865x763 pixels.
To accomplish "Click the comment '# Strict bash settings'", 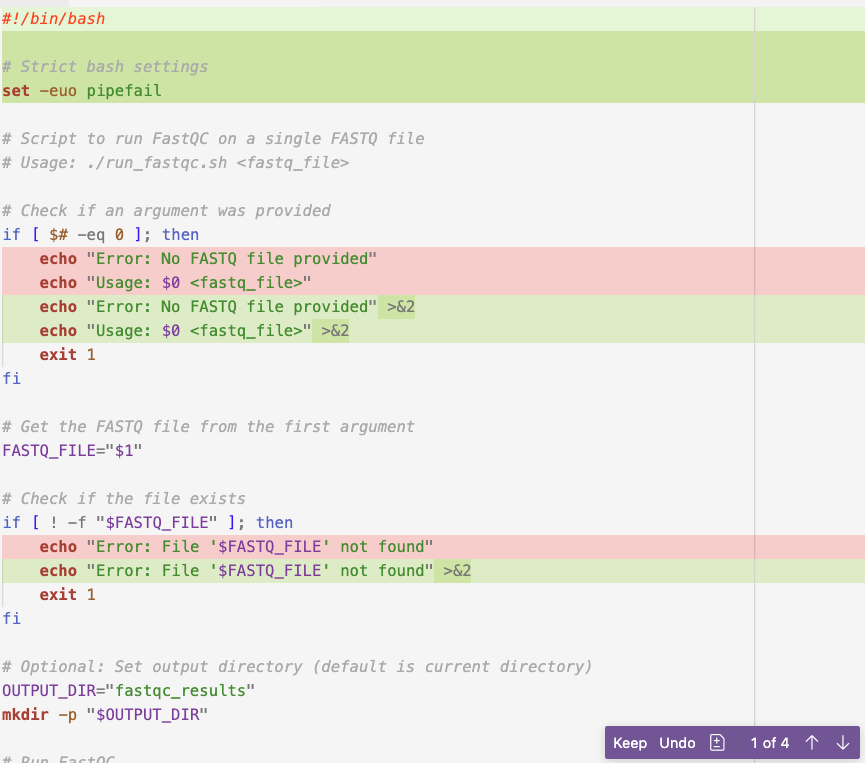I will [x=105, y=66].
